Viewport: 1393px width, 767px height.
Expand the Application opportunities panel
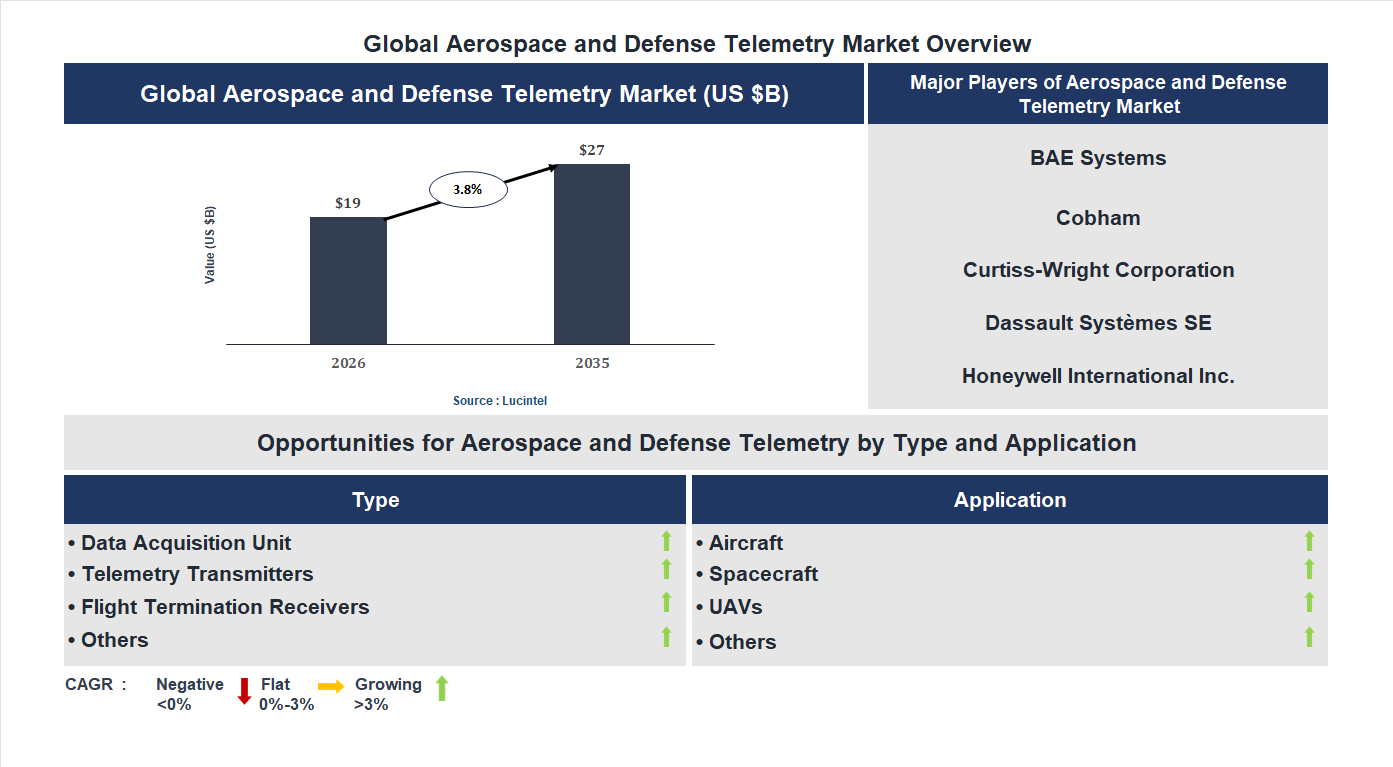click(1010, 499)
